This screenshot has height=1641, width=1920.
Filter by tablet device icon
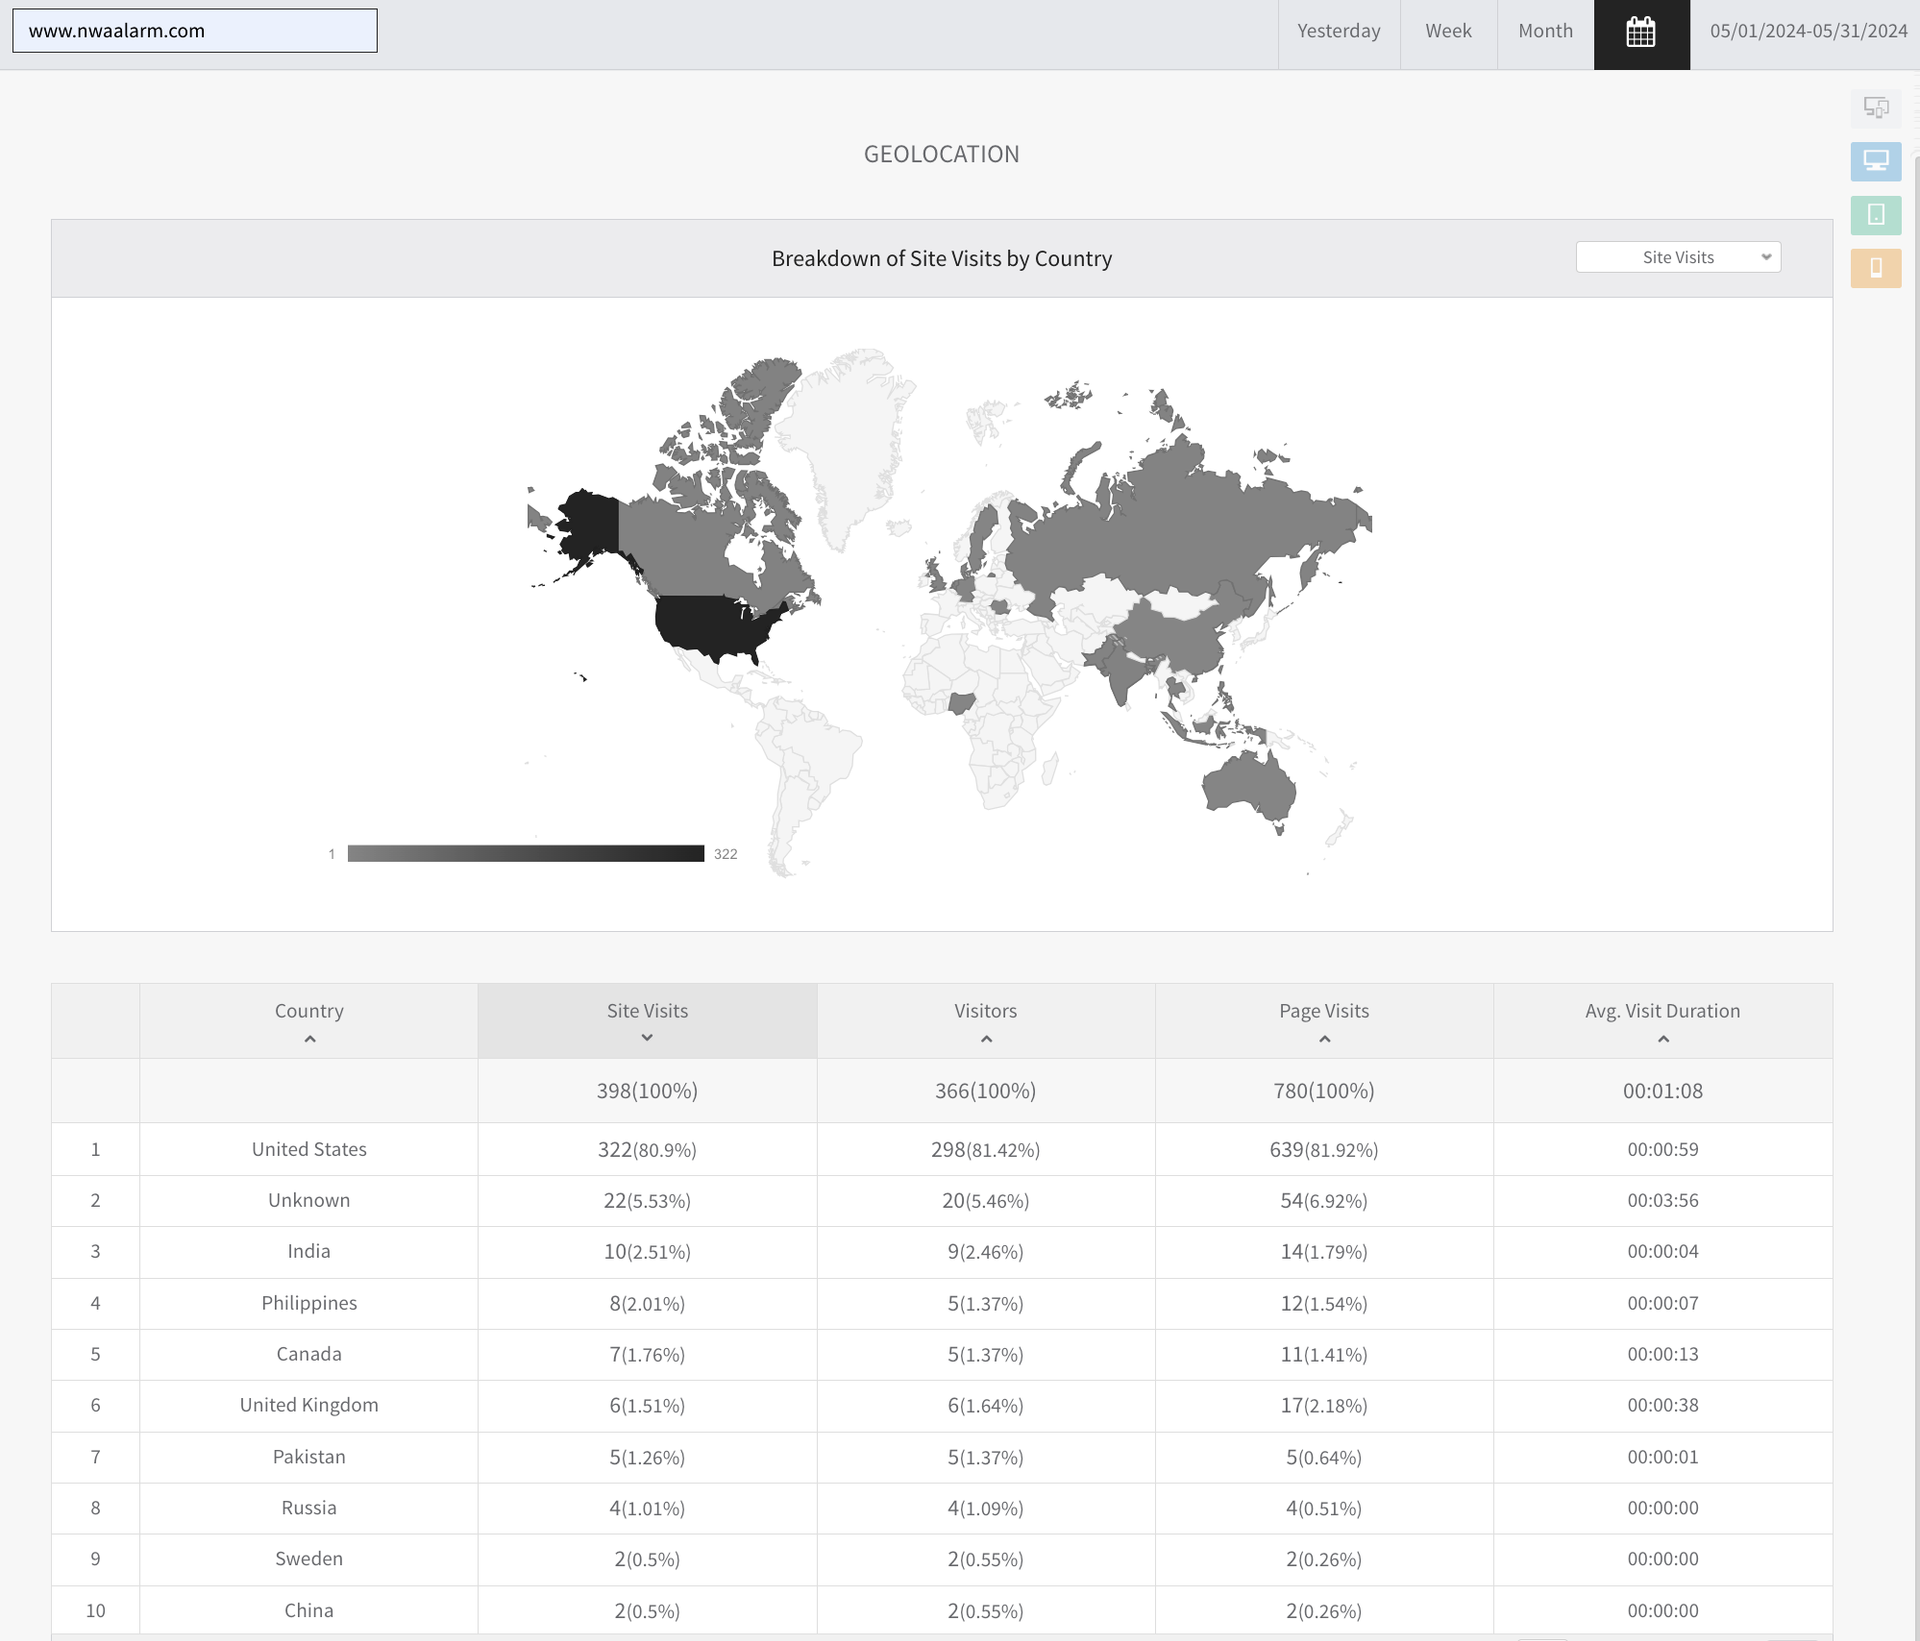1875,214
